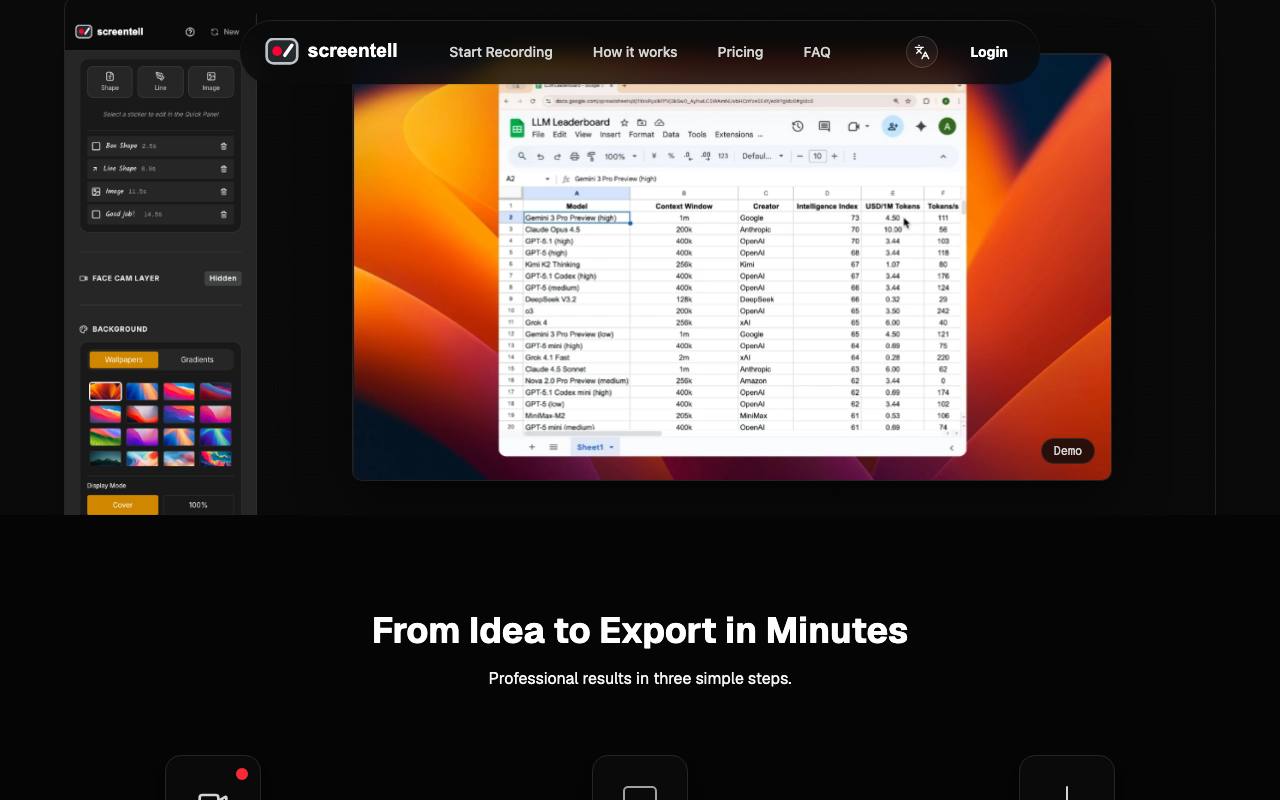1280x800 pixels.
Task: Click the Sheets three-dot more options icon
Action: pos(854,156)
